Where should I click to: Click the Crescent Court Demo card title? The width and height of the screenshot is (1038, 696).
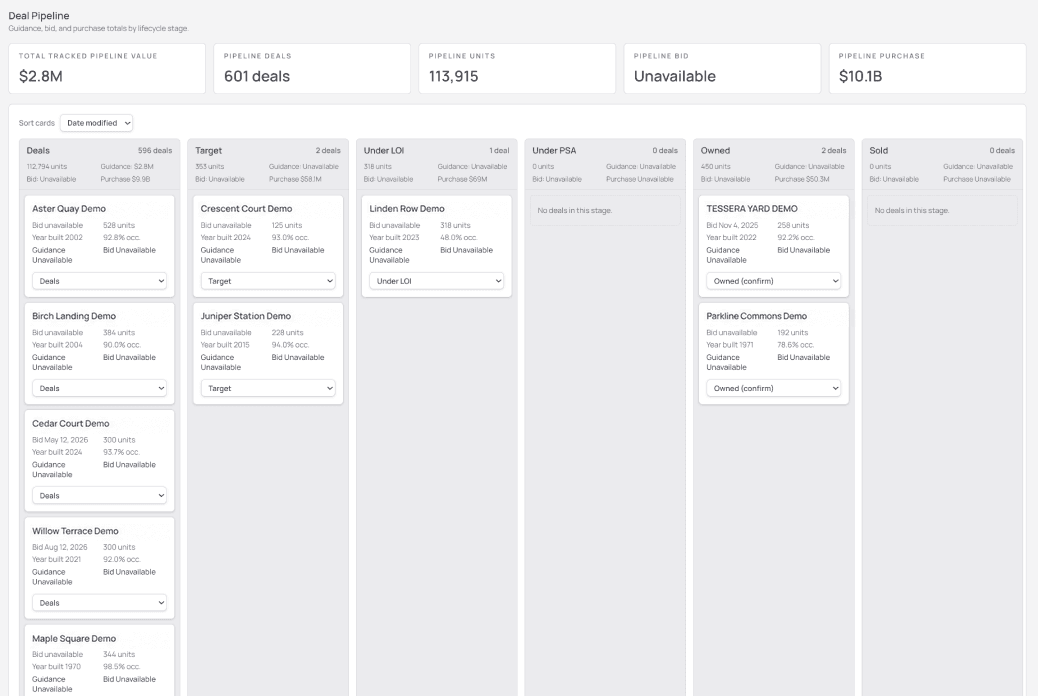[246, 209]
